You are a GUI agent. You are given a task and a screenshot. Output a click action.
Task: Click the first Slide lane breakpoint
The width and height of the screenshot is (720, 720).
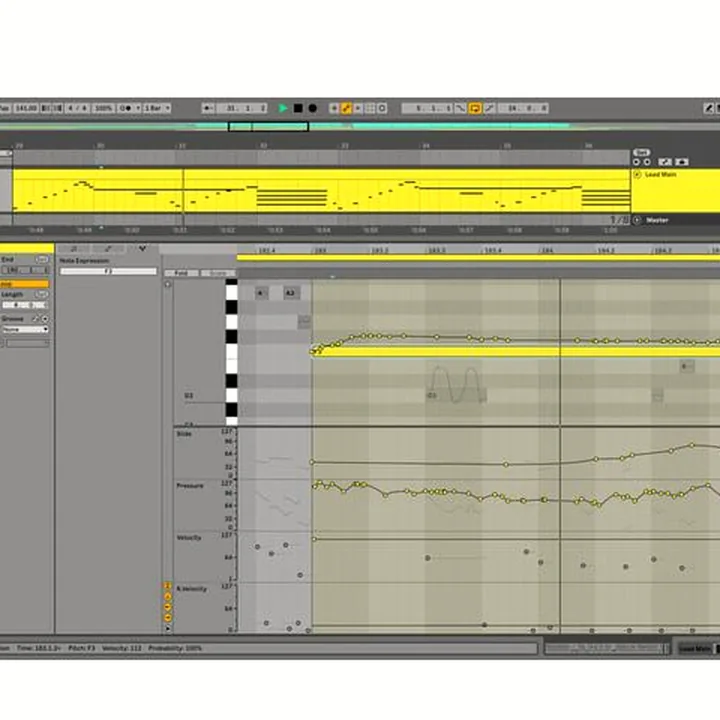click(x=312, y=462)
